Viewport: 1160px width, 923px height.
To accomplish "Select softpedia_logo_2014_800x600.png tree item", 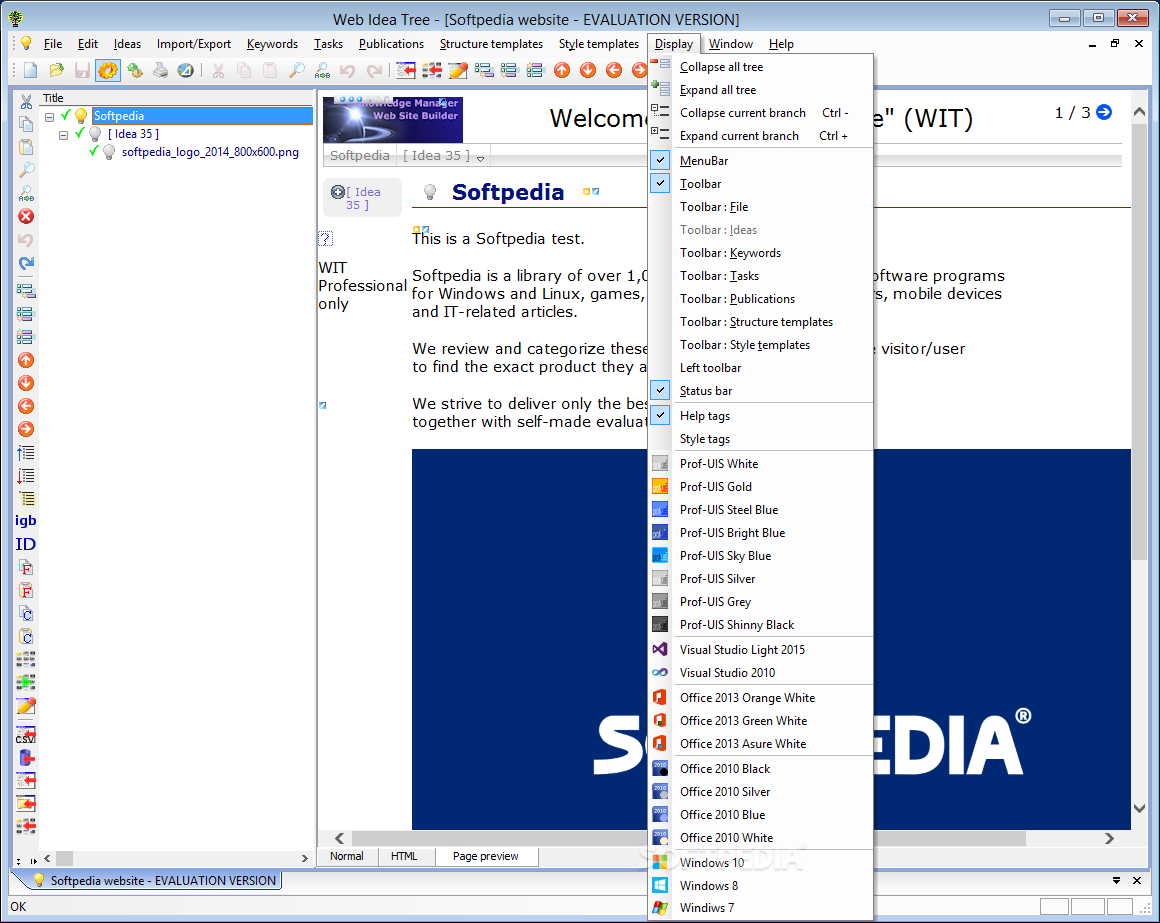I will [210, 152].
